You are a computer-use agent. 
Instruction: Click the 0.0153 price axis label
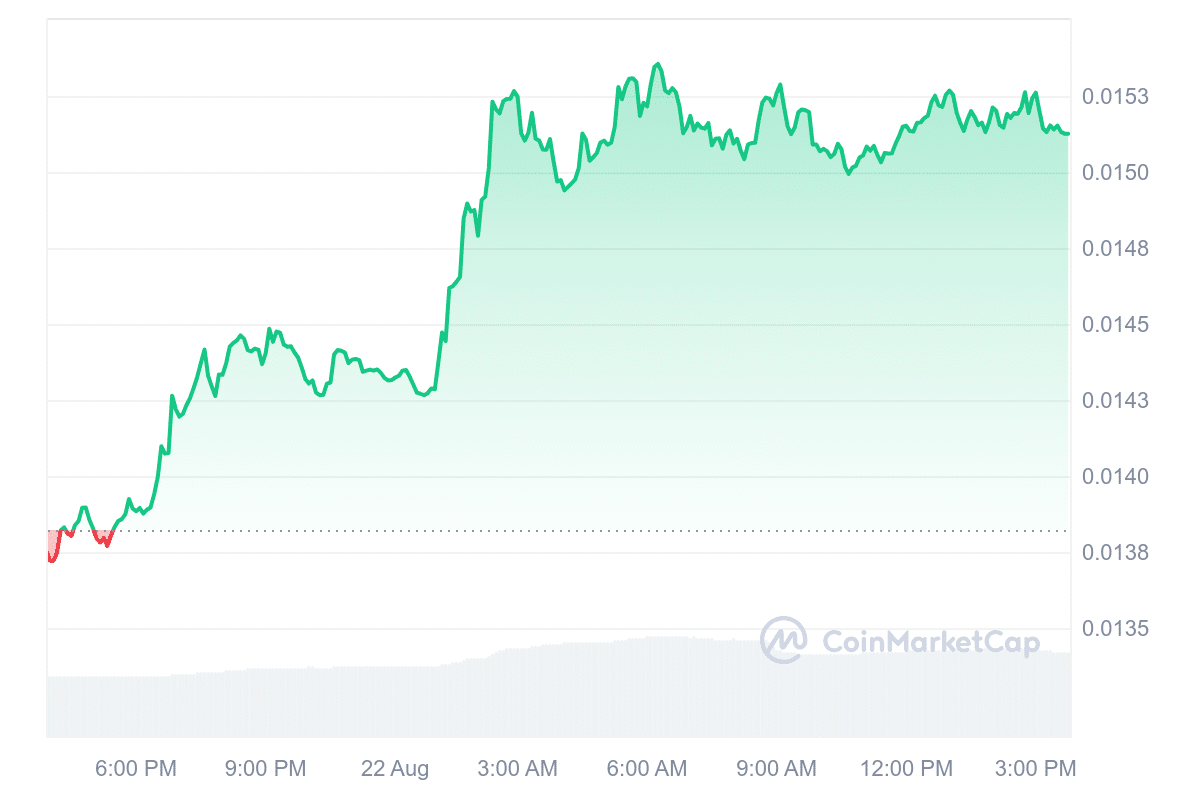click(x=1116, y=97)
